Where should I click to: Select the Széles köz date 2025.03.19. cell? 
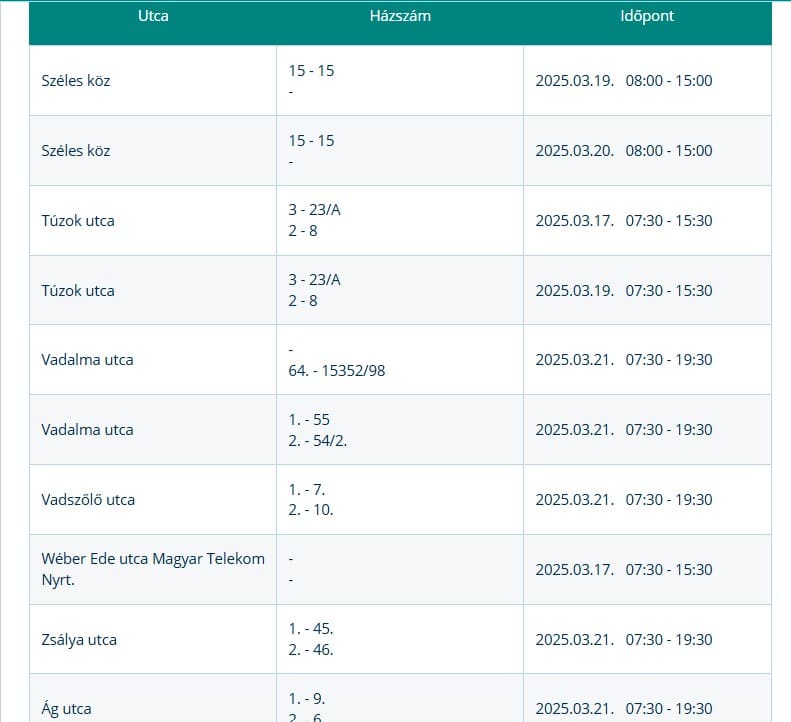click(624, 81)
